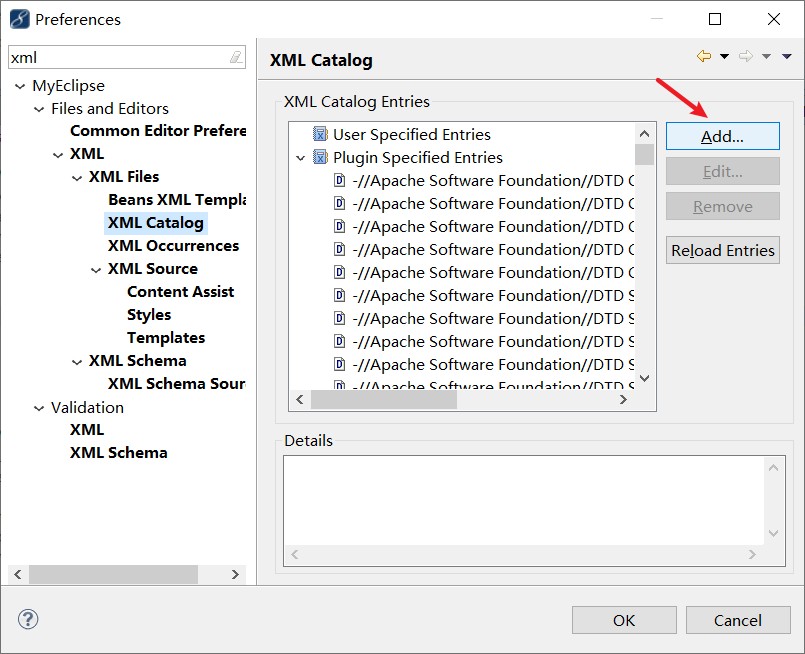Click catalog horizontal scrollbar thumb
This screenshot has height=654, width=805.
tap(384, 400)
